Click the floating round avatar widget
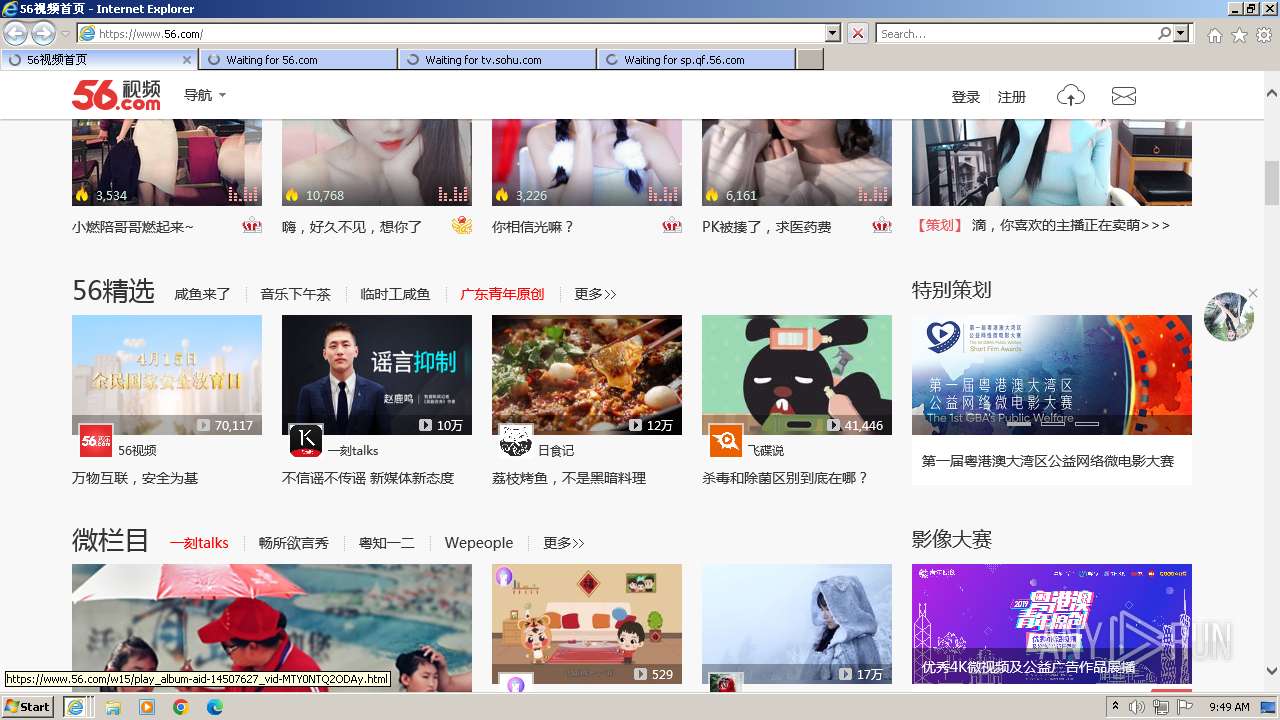Viewport: 1280px width, 720px height. [1229, 316]
